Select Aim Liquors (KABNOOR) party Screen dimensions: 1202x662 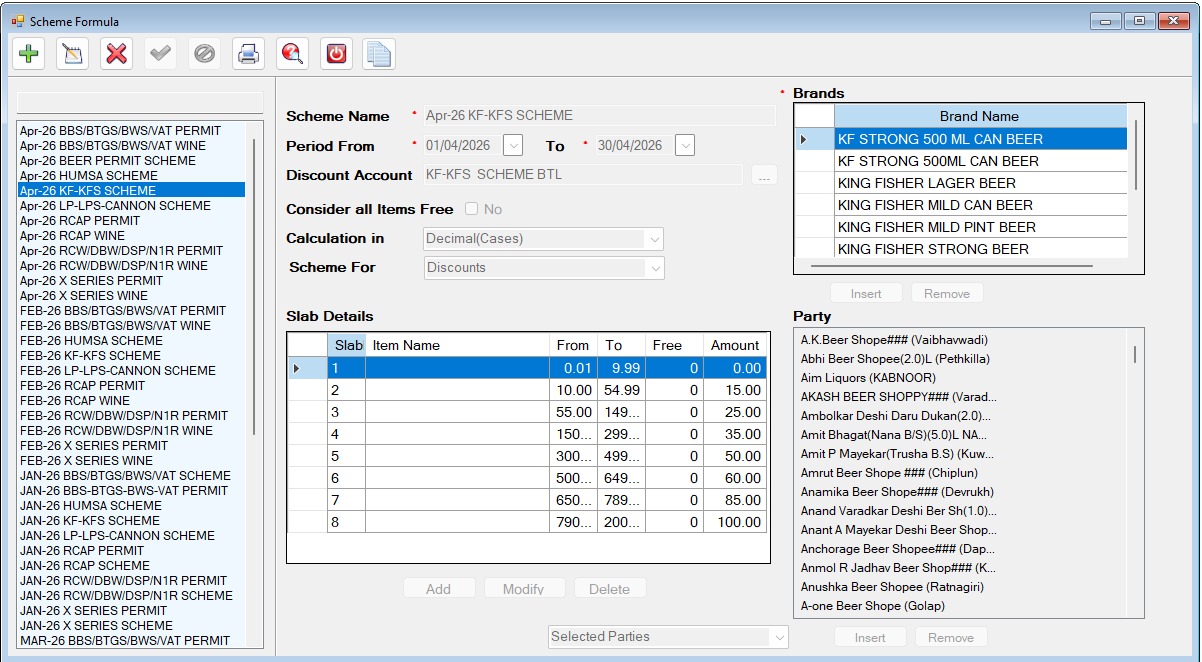pos(868,378)
